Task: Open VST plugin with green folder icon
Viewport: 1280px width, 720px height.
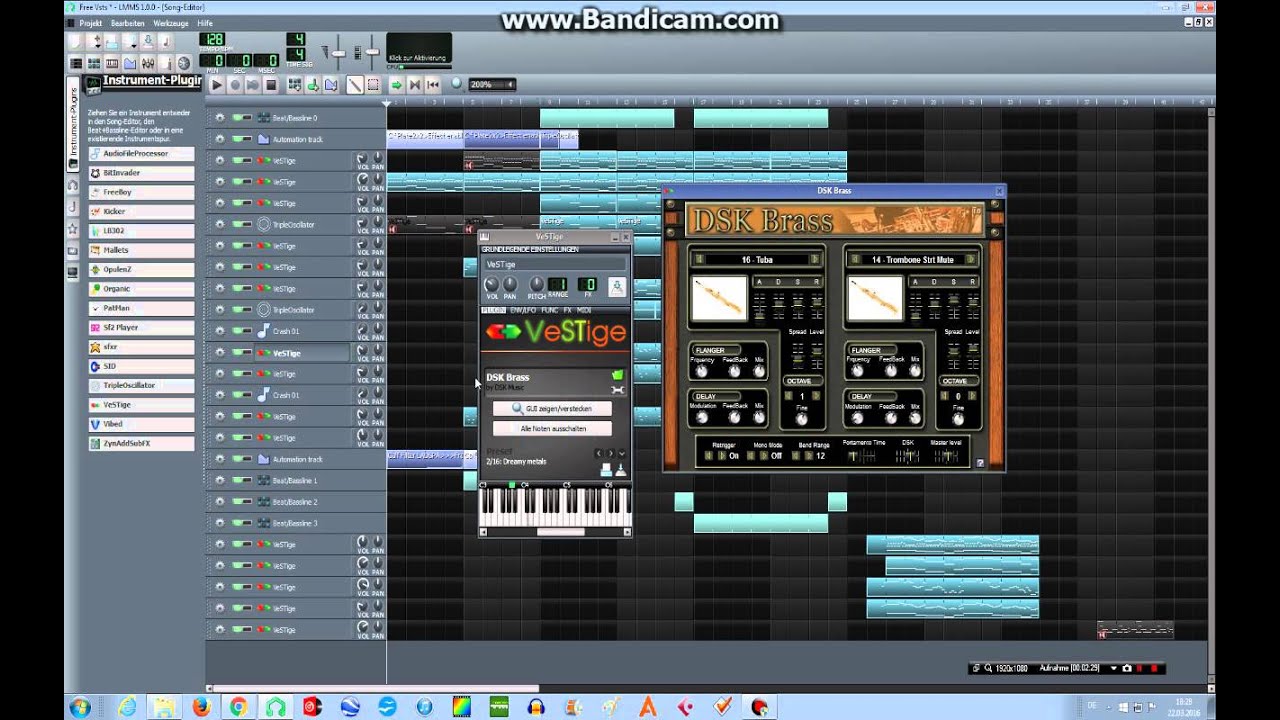Action: tap(618, 375)
